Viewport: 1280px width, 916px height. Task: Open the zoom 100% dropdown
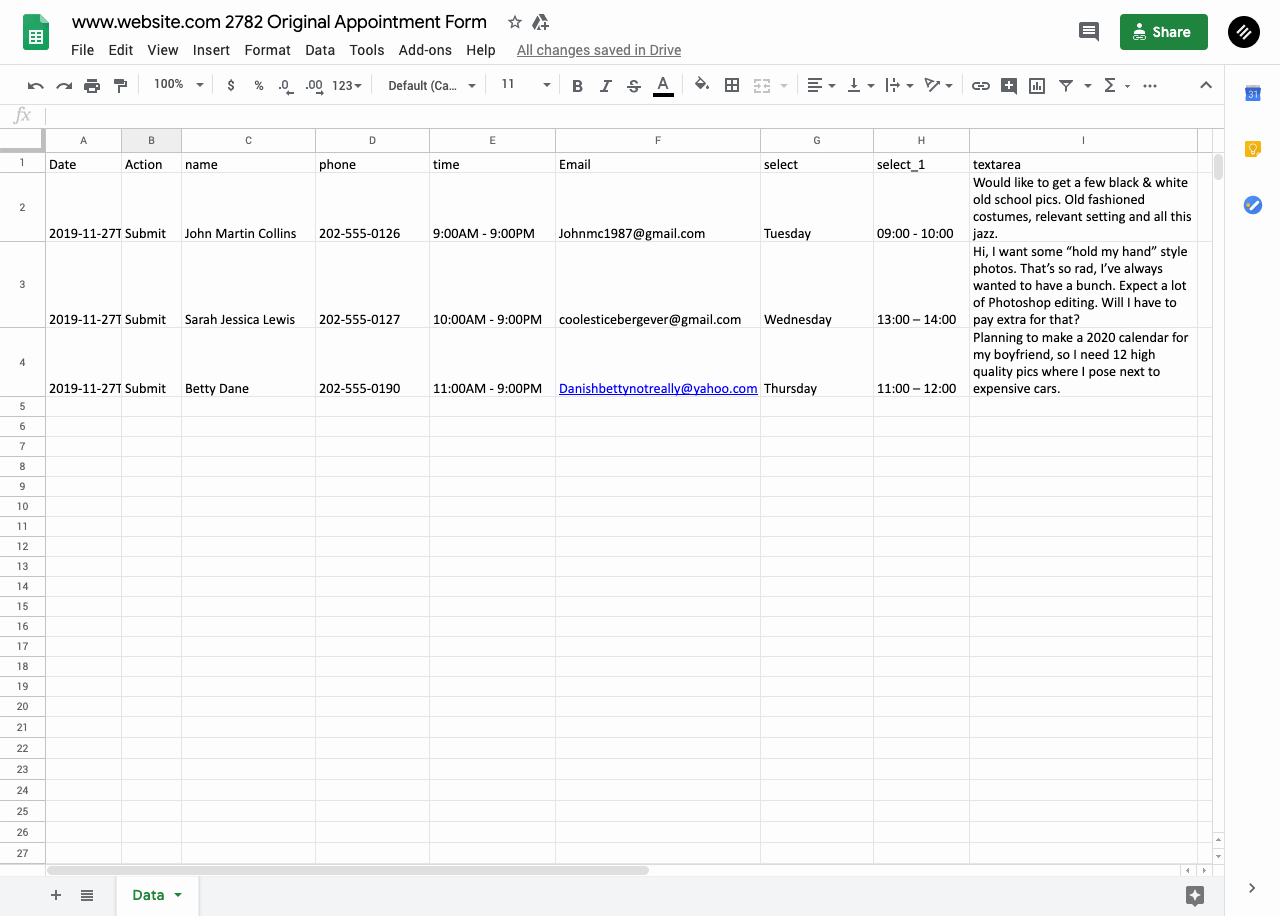(178, 85)
